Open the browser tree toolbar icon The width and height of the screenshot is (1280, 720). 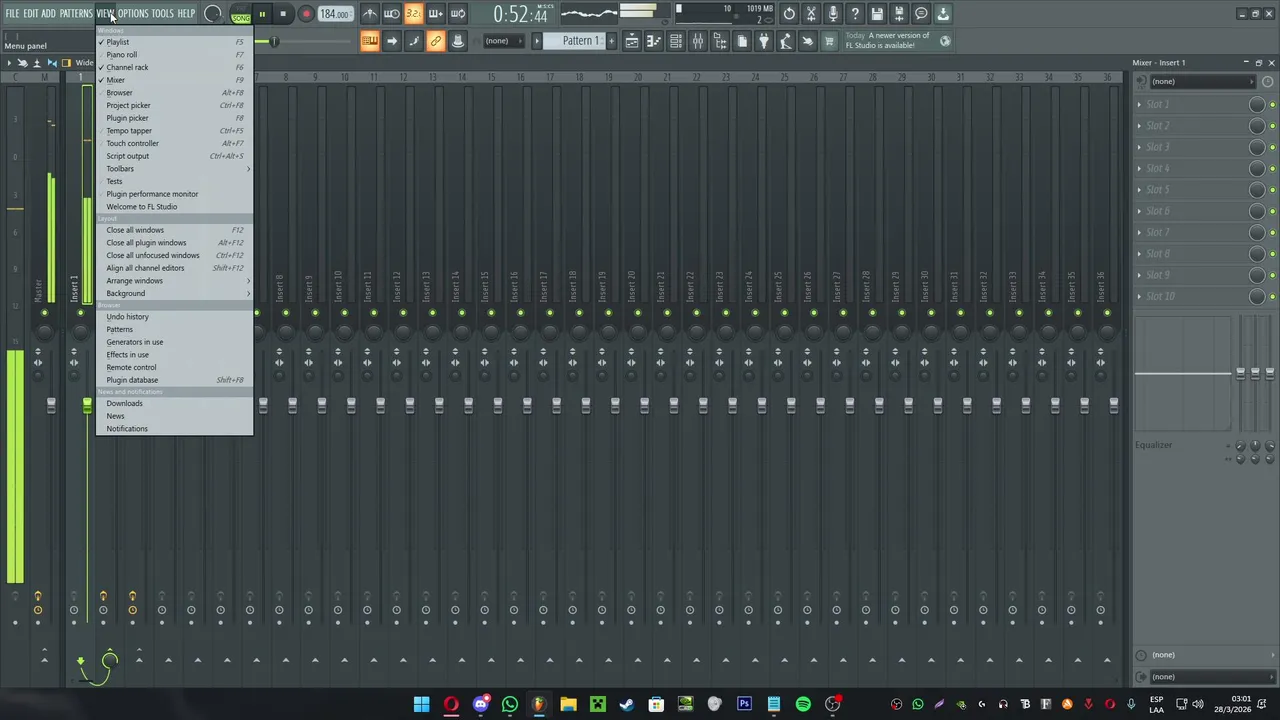720,41
